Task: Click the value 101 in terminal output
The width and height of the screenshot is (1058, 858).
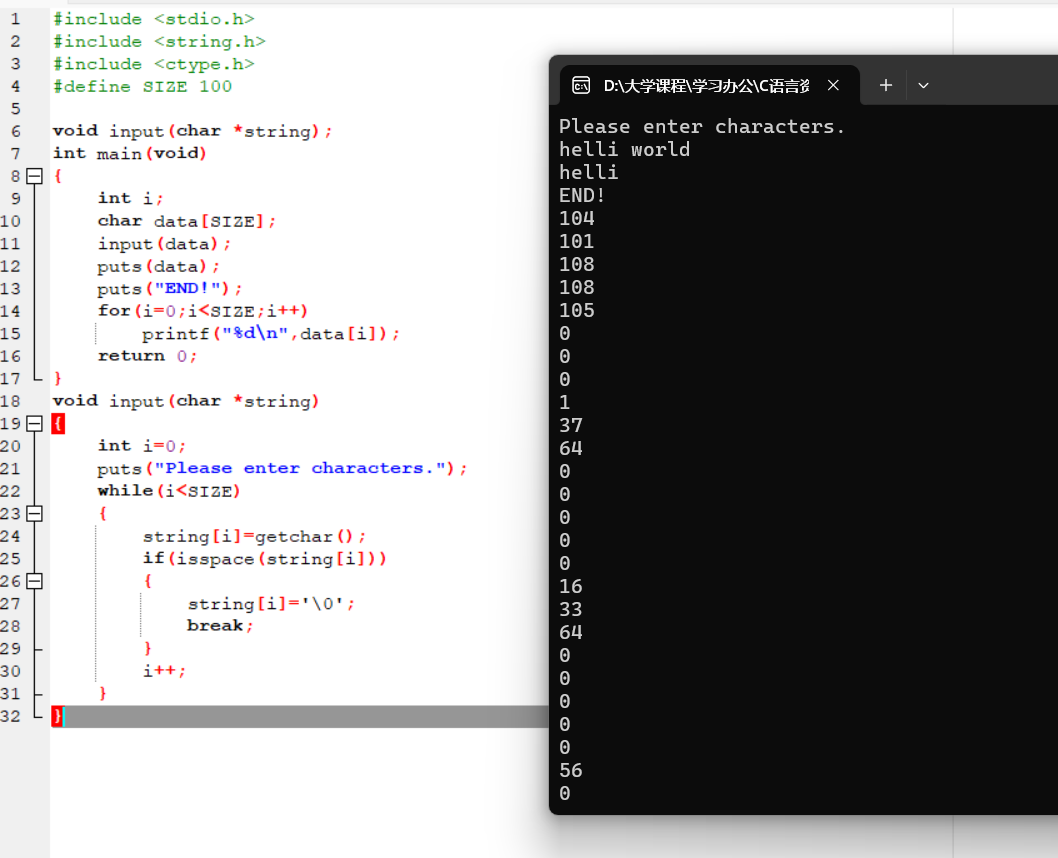Action: [577, 241]
